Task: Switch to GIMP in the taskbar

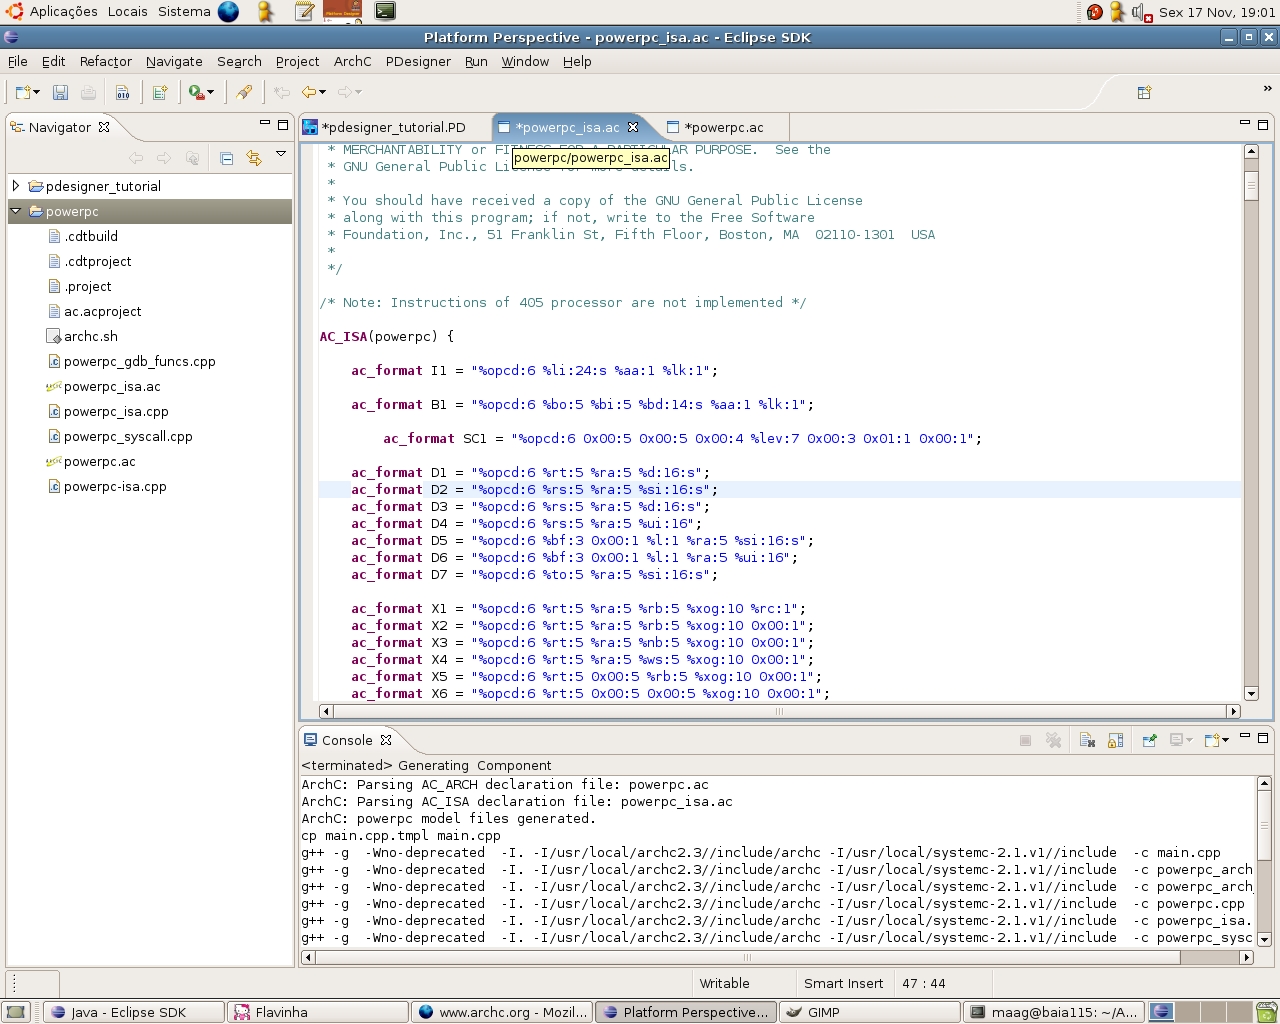Action: 868,1012
